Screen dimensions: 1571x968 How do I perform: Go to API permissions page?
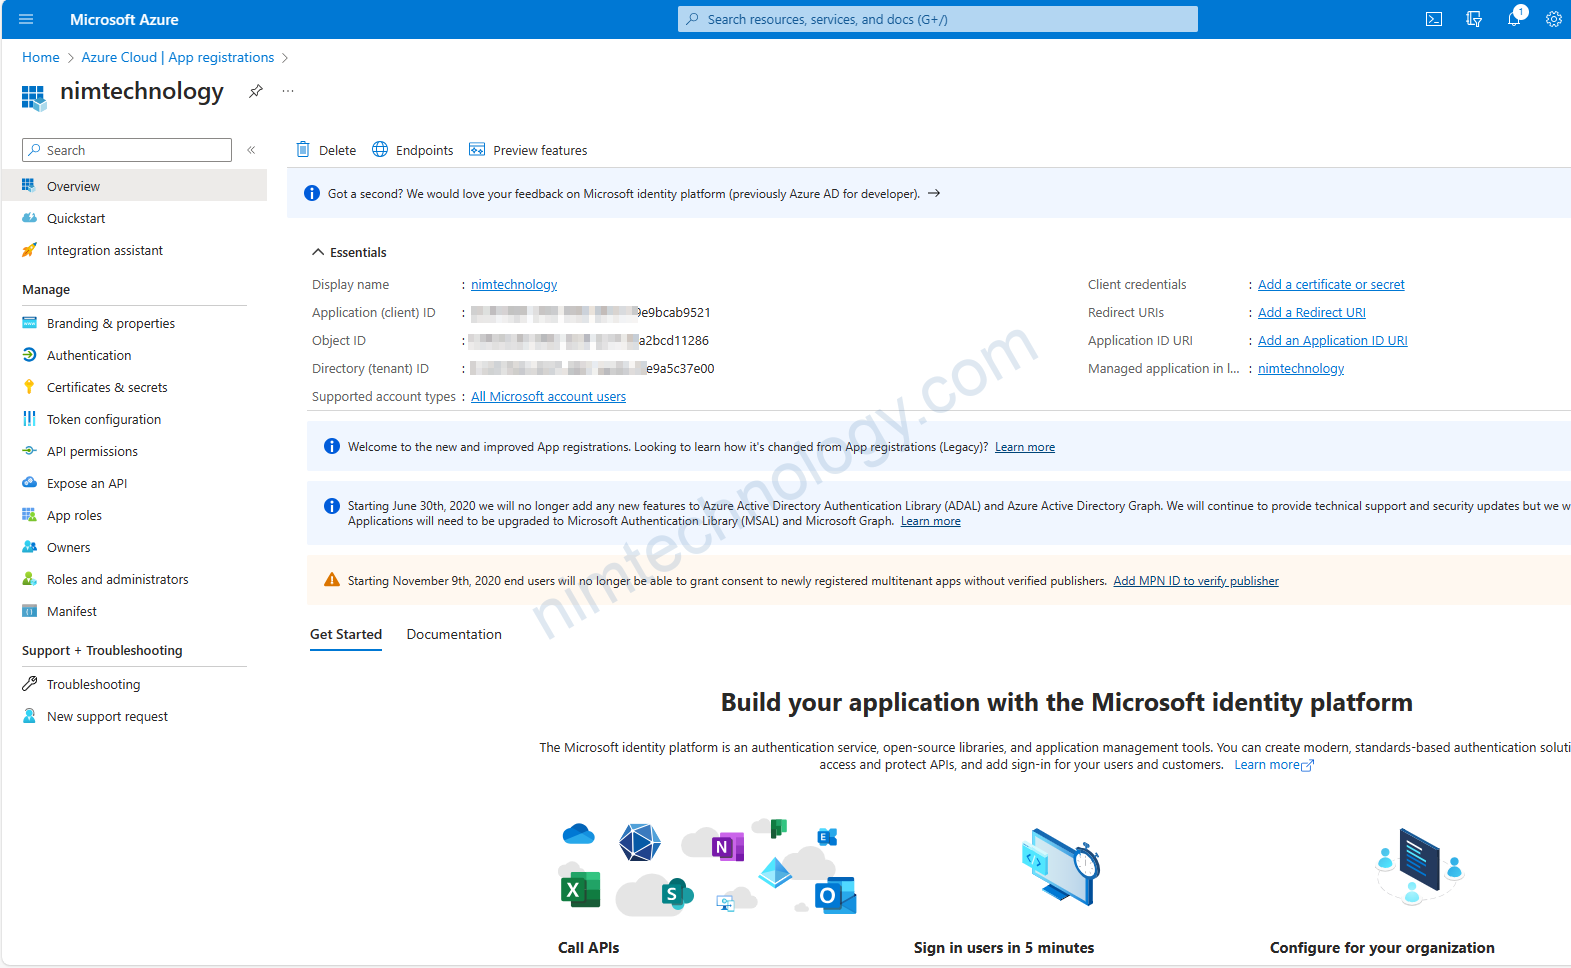click(x=92, y=451)
